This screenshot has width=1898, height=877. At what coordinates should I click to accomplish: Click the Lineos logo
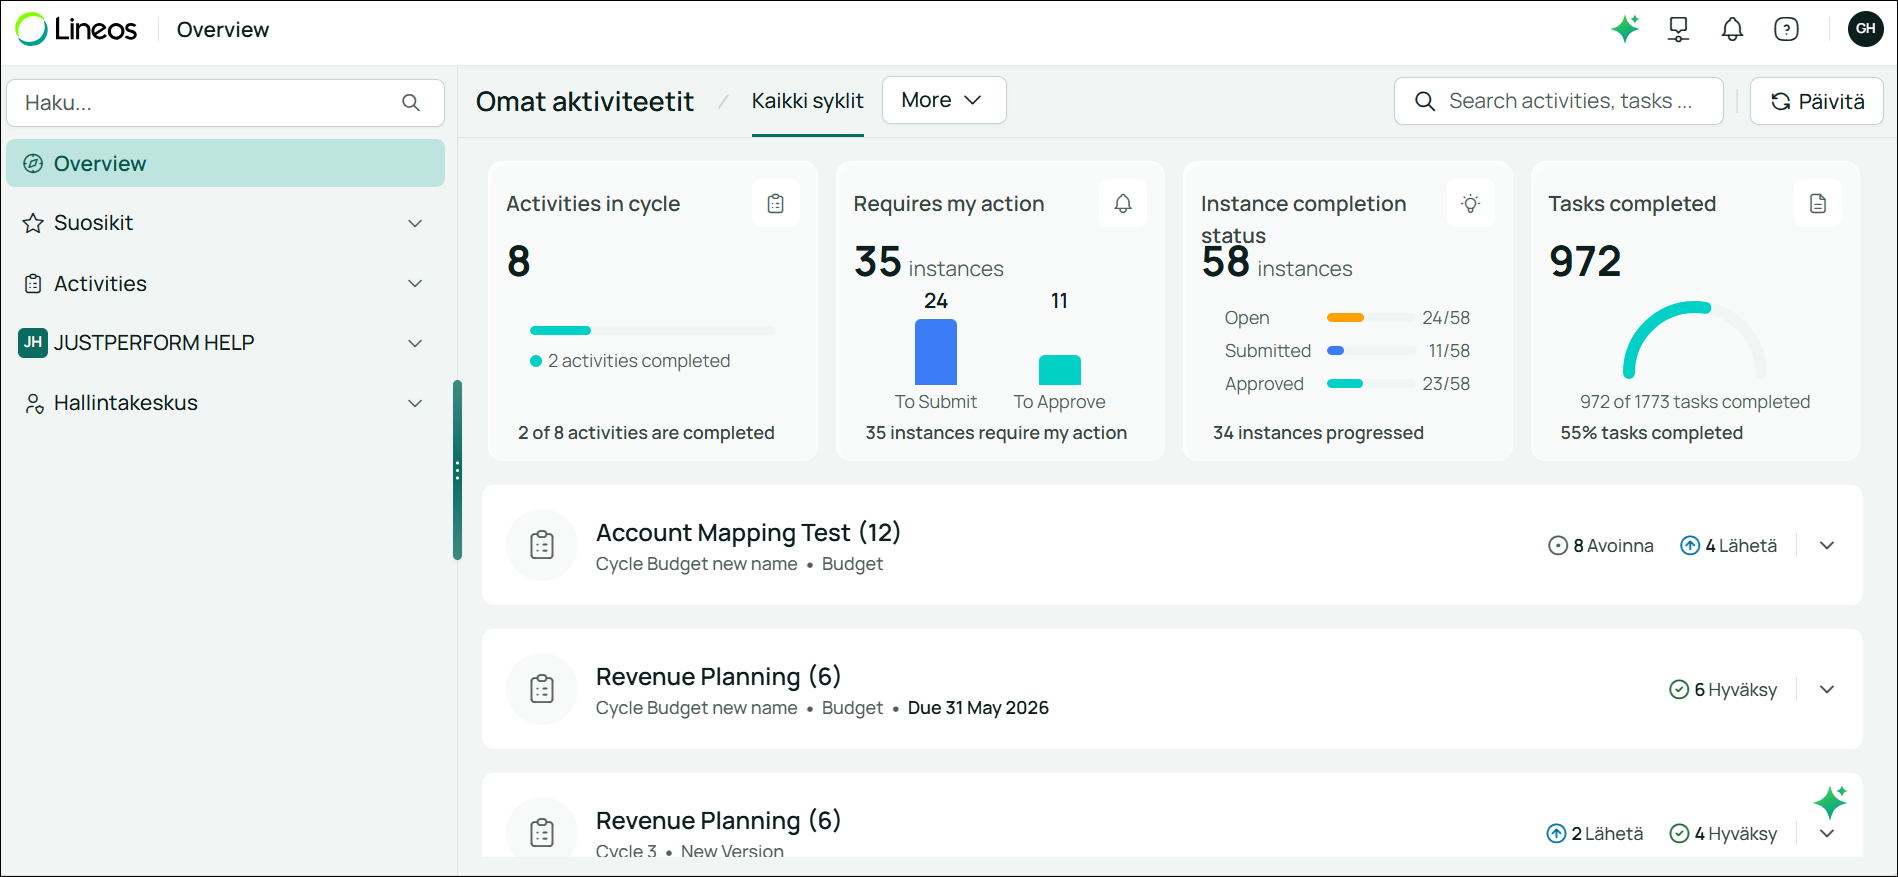point(76,29)
